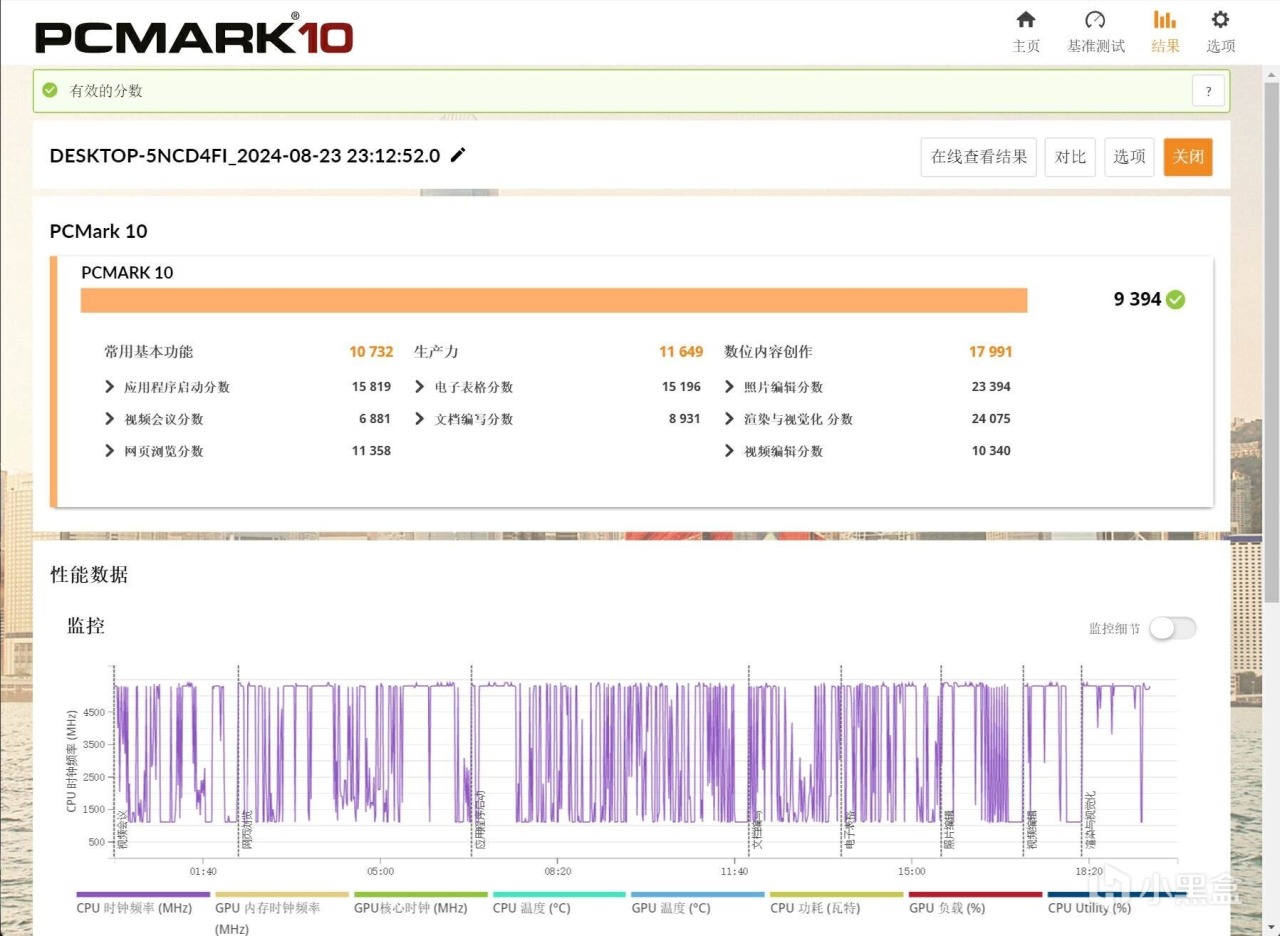Click the pencil icon to rename result
This screenshot has width=1280, height=936.
pyautogui.click(x=458, y=155)
